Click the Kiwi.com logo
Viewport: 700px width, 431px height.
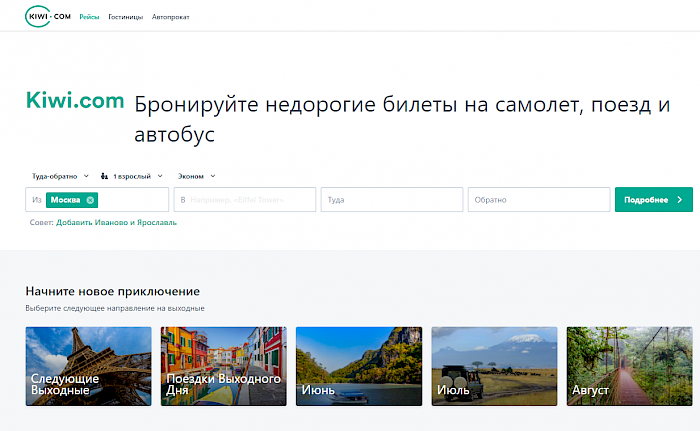tap(48, 17)
